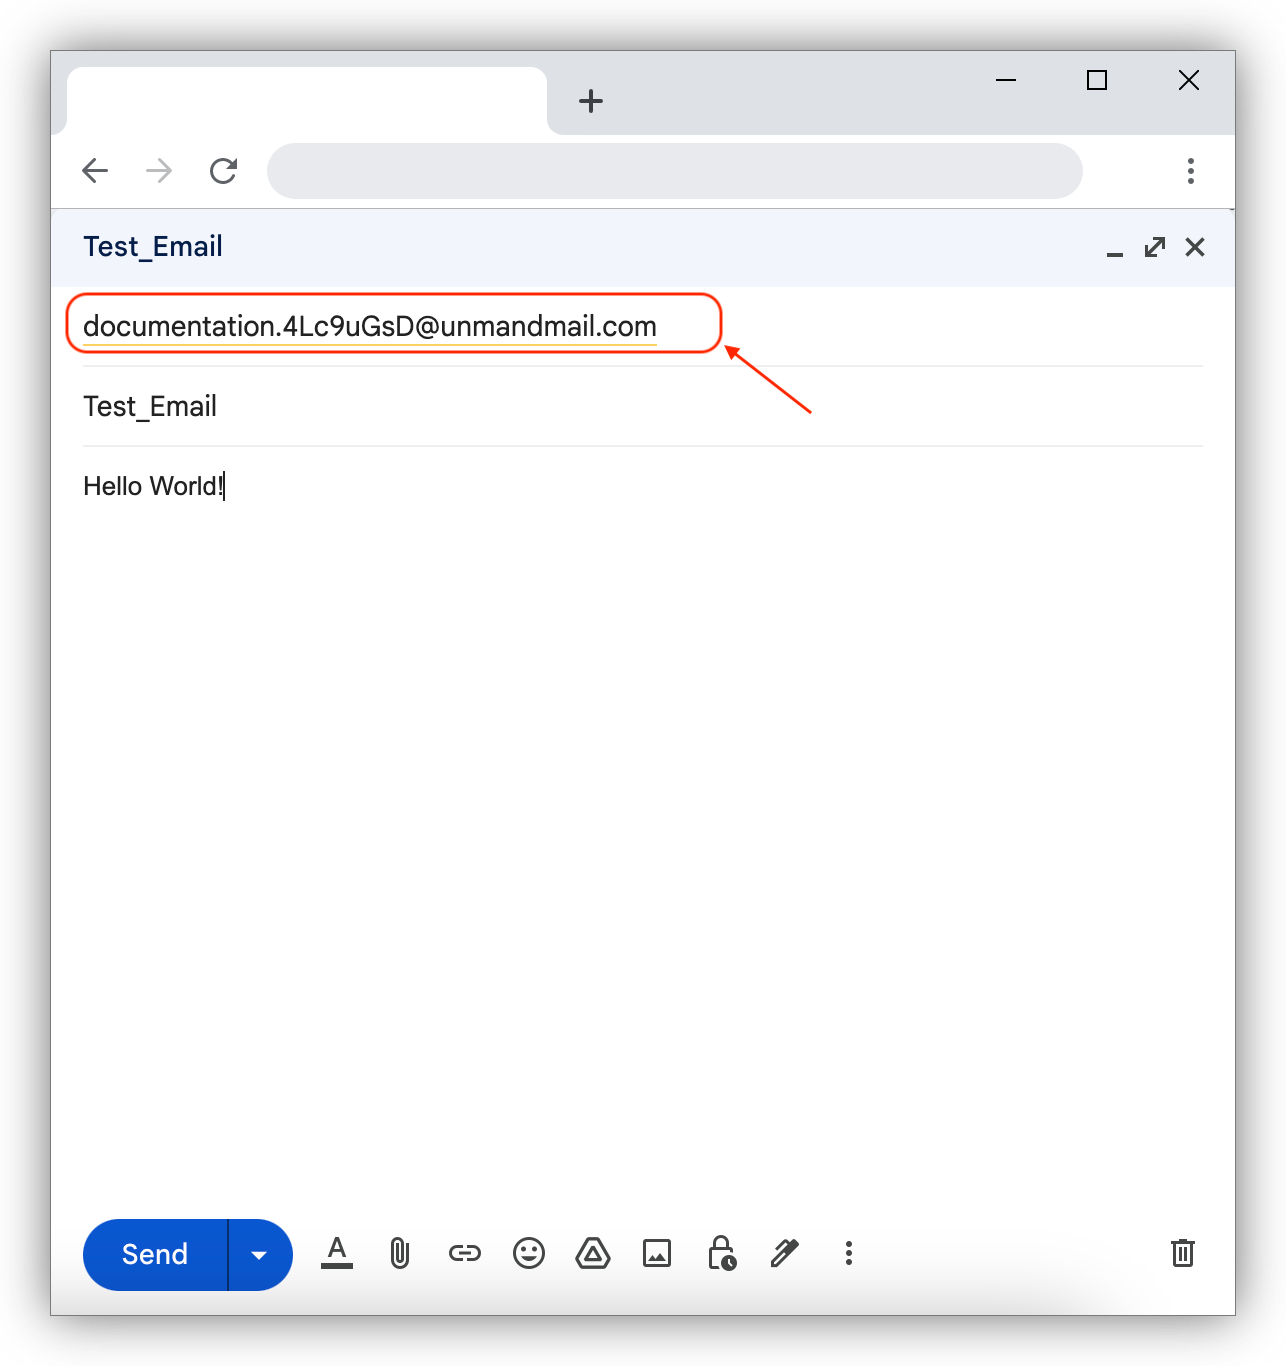Screen dimensions: 1286x1366
Task: Insert a photo into the email
Action: 656,1254
